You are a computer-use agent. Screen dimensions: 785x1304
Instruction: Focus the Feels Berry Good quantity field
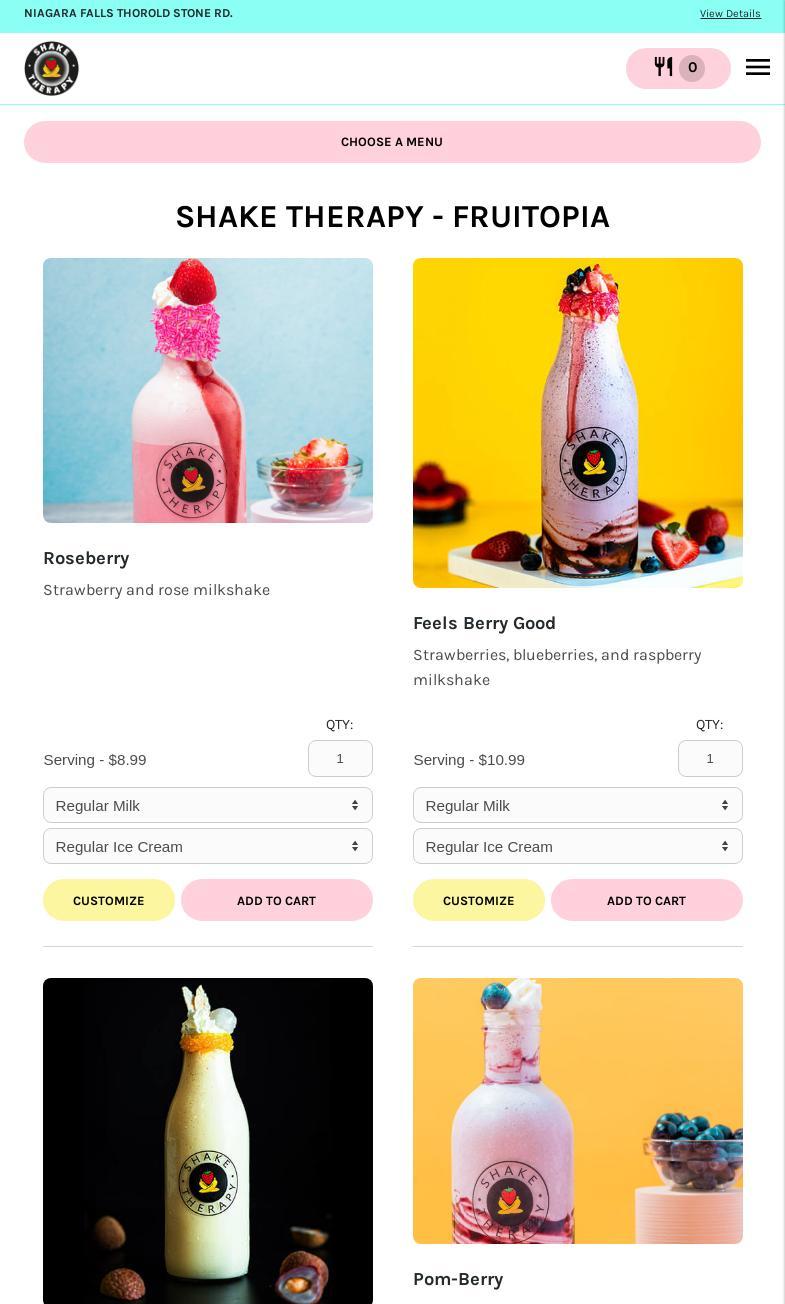(x=710, y=758)
